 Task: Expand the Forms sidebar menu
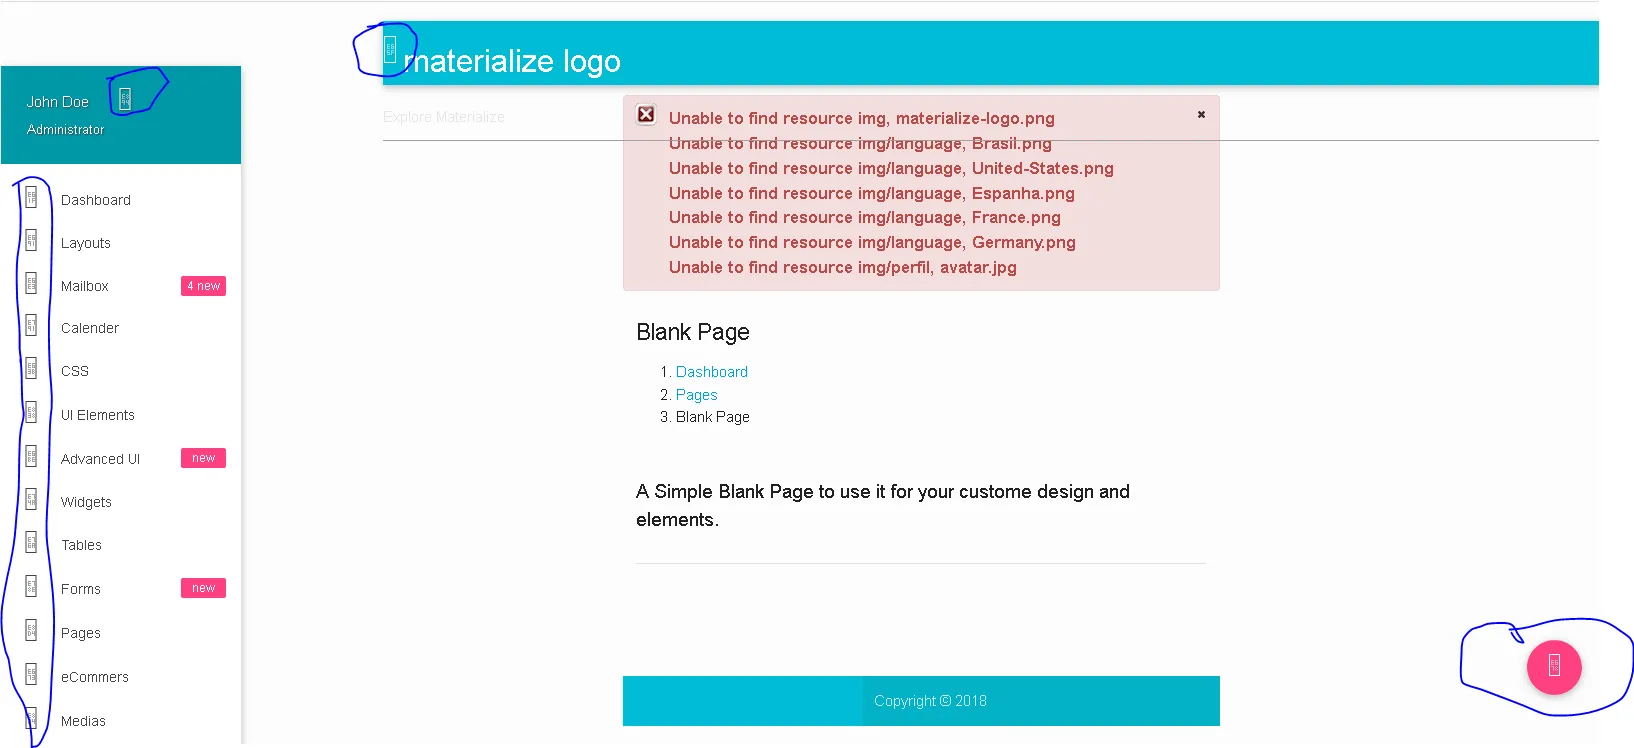coord(81,589)
